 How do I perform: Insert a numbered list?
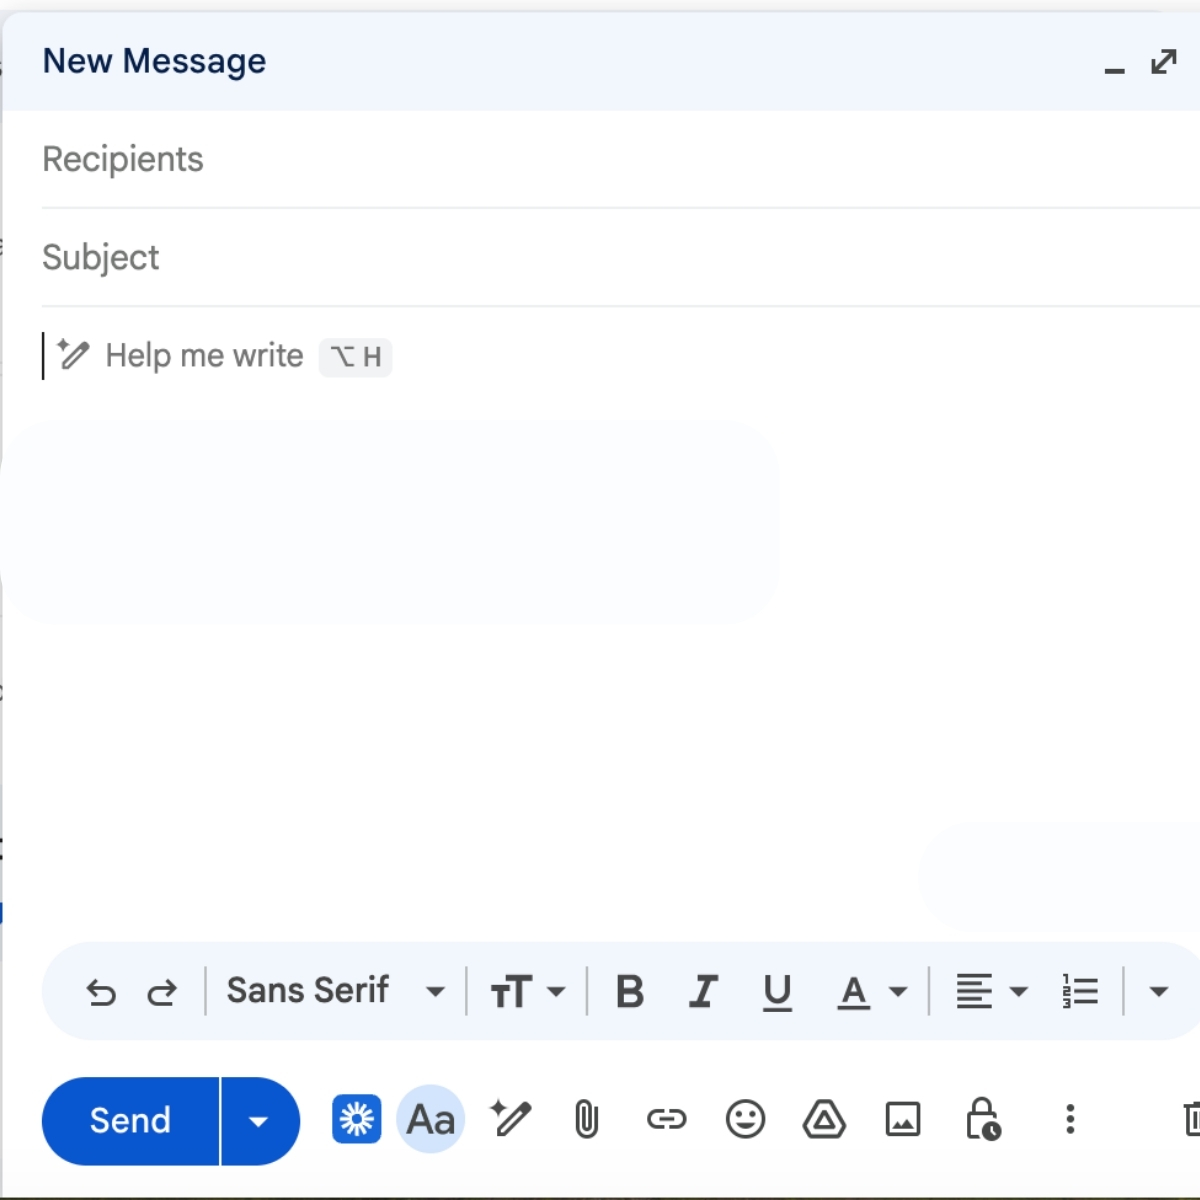tap(1080, 992)
